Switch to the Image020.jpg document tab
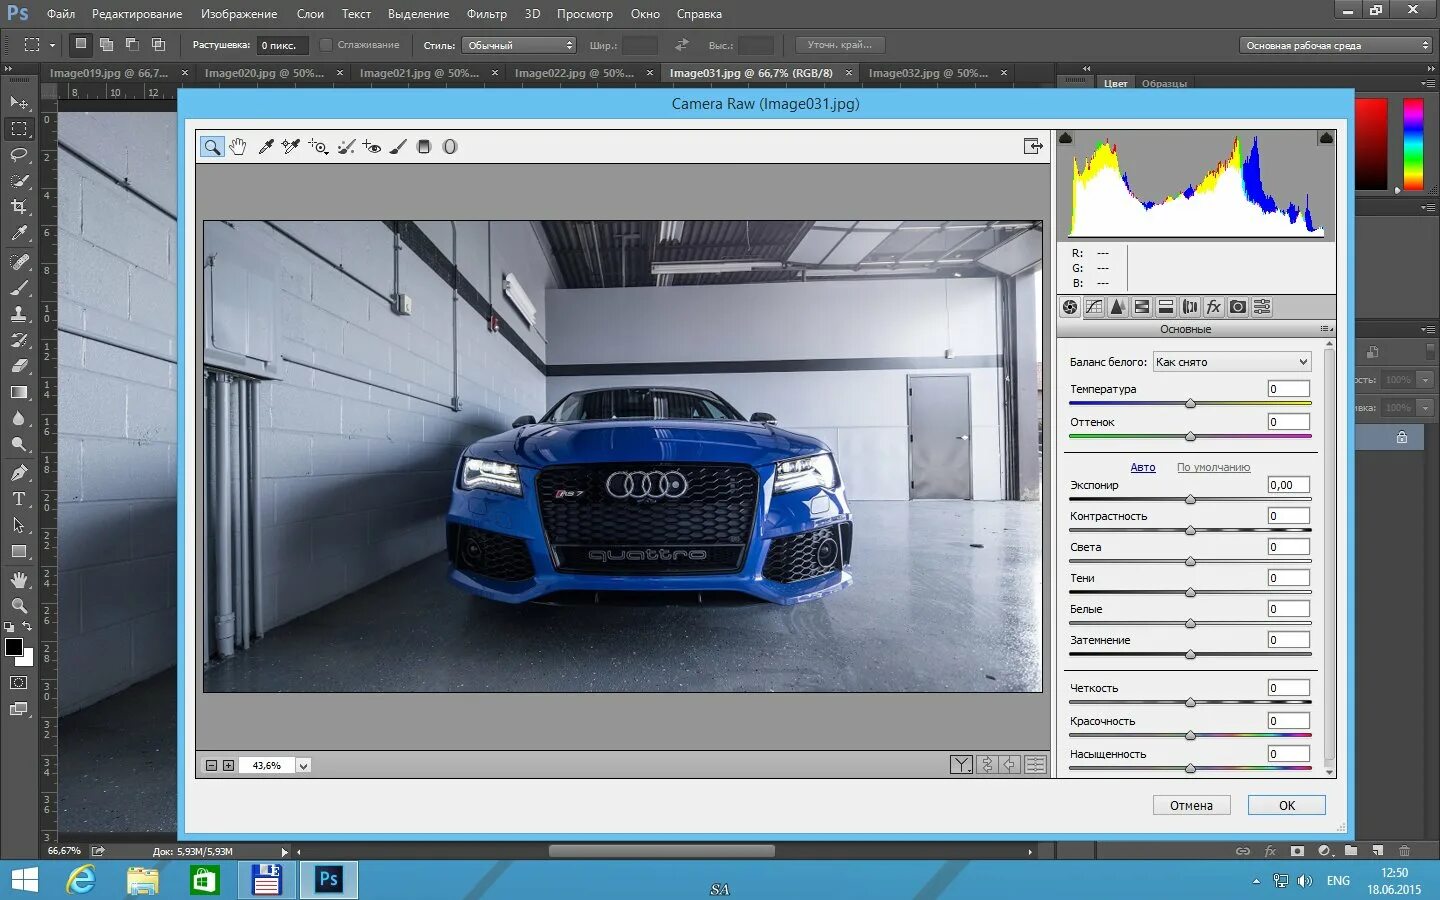 pyautogui.click(x=264, y=73)
